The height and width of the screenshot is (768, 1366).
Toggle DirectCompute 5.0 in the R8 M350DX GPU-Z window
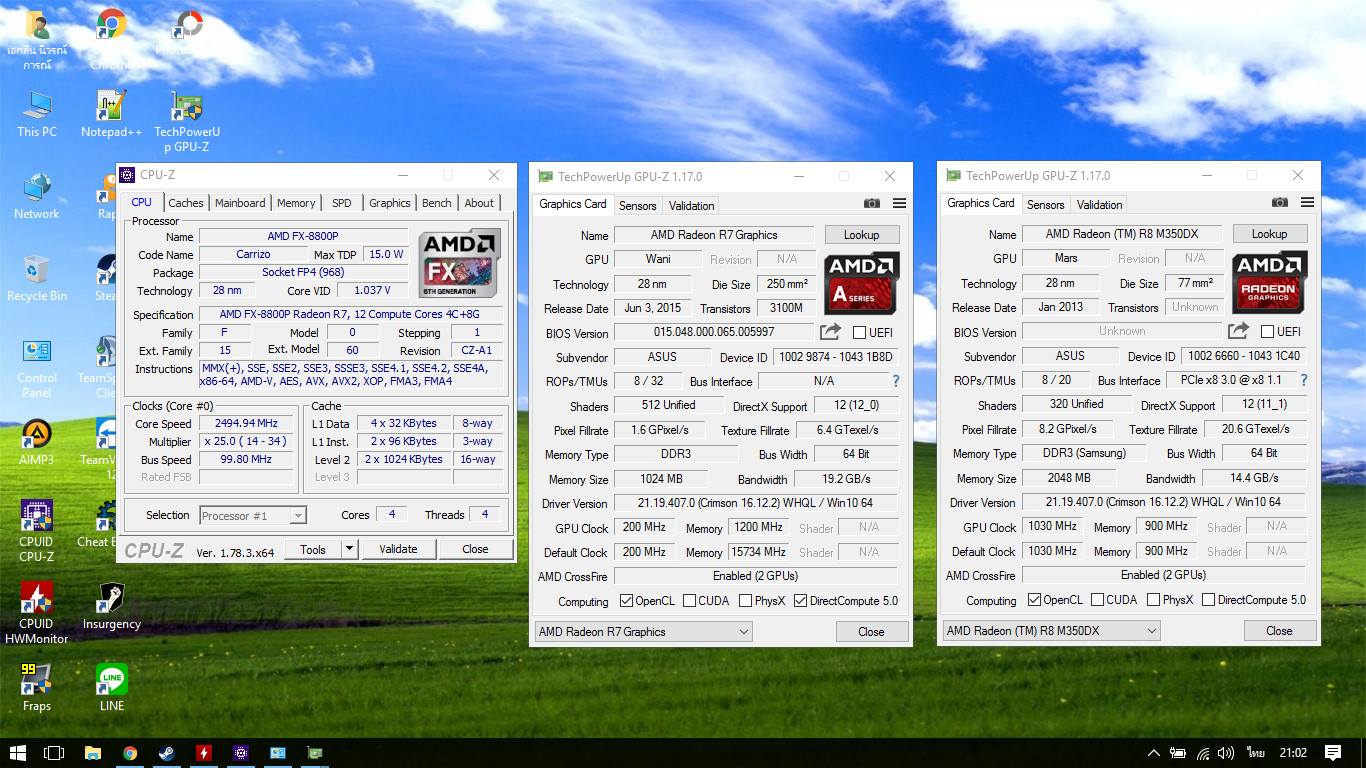pos(1208,600)
